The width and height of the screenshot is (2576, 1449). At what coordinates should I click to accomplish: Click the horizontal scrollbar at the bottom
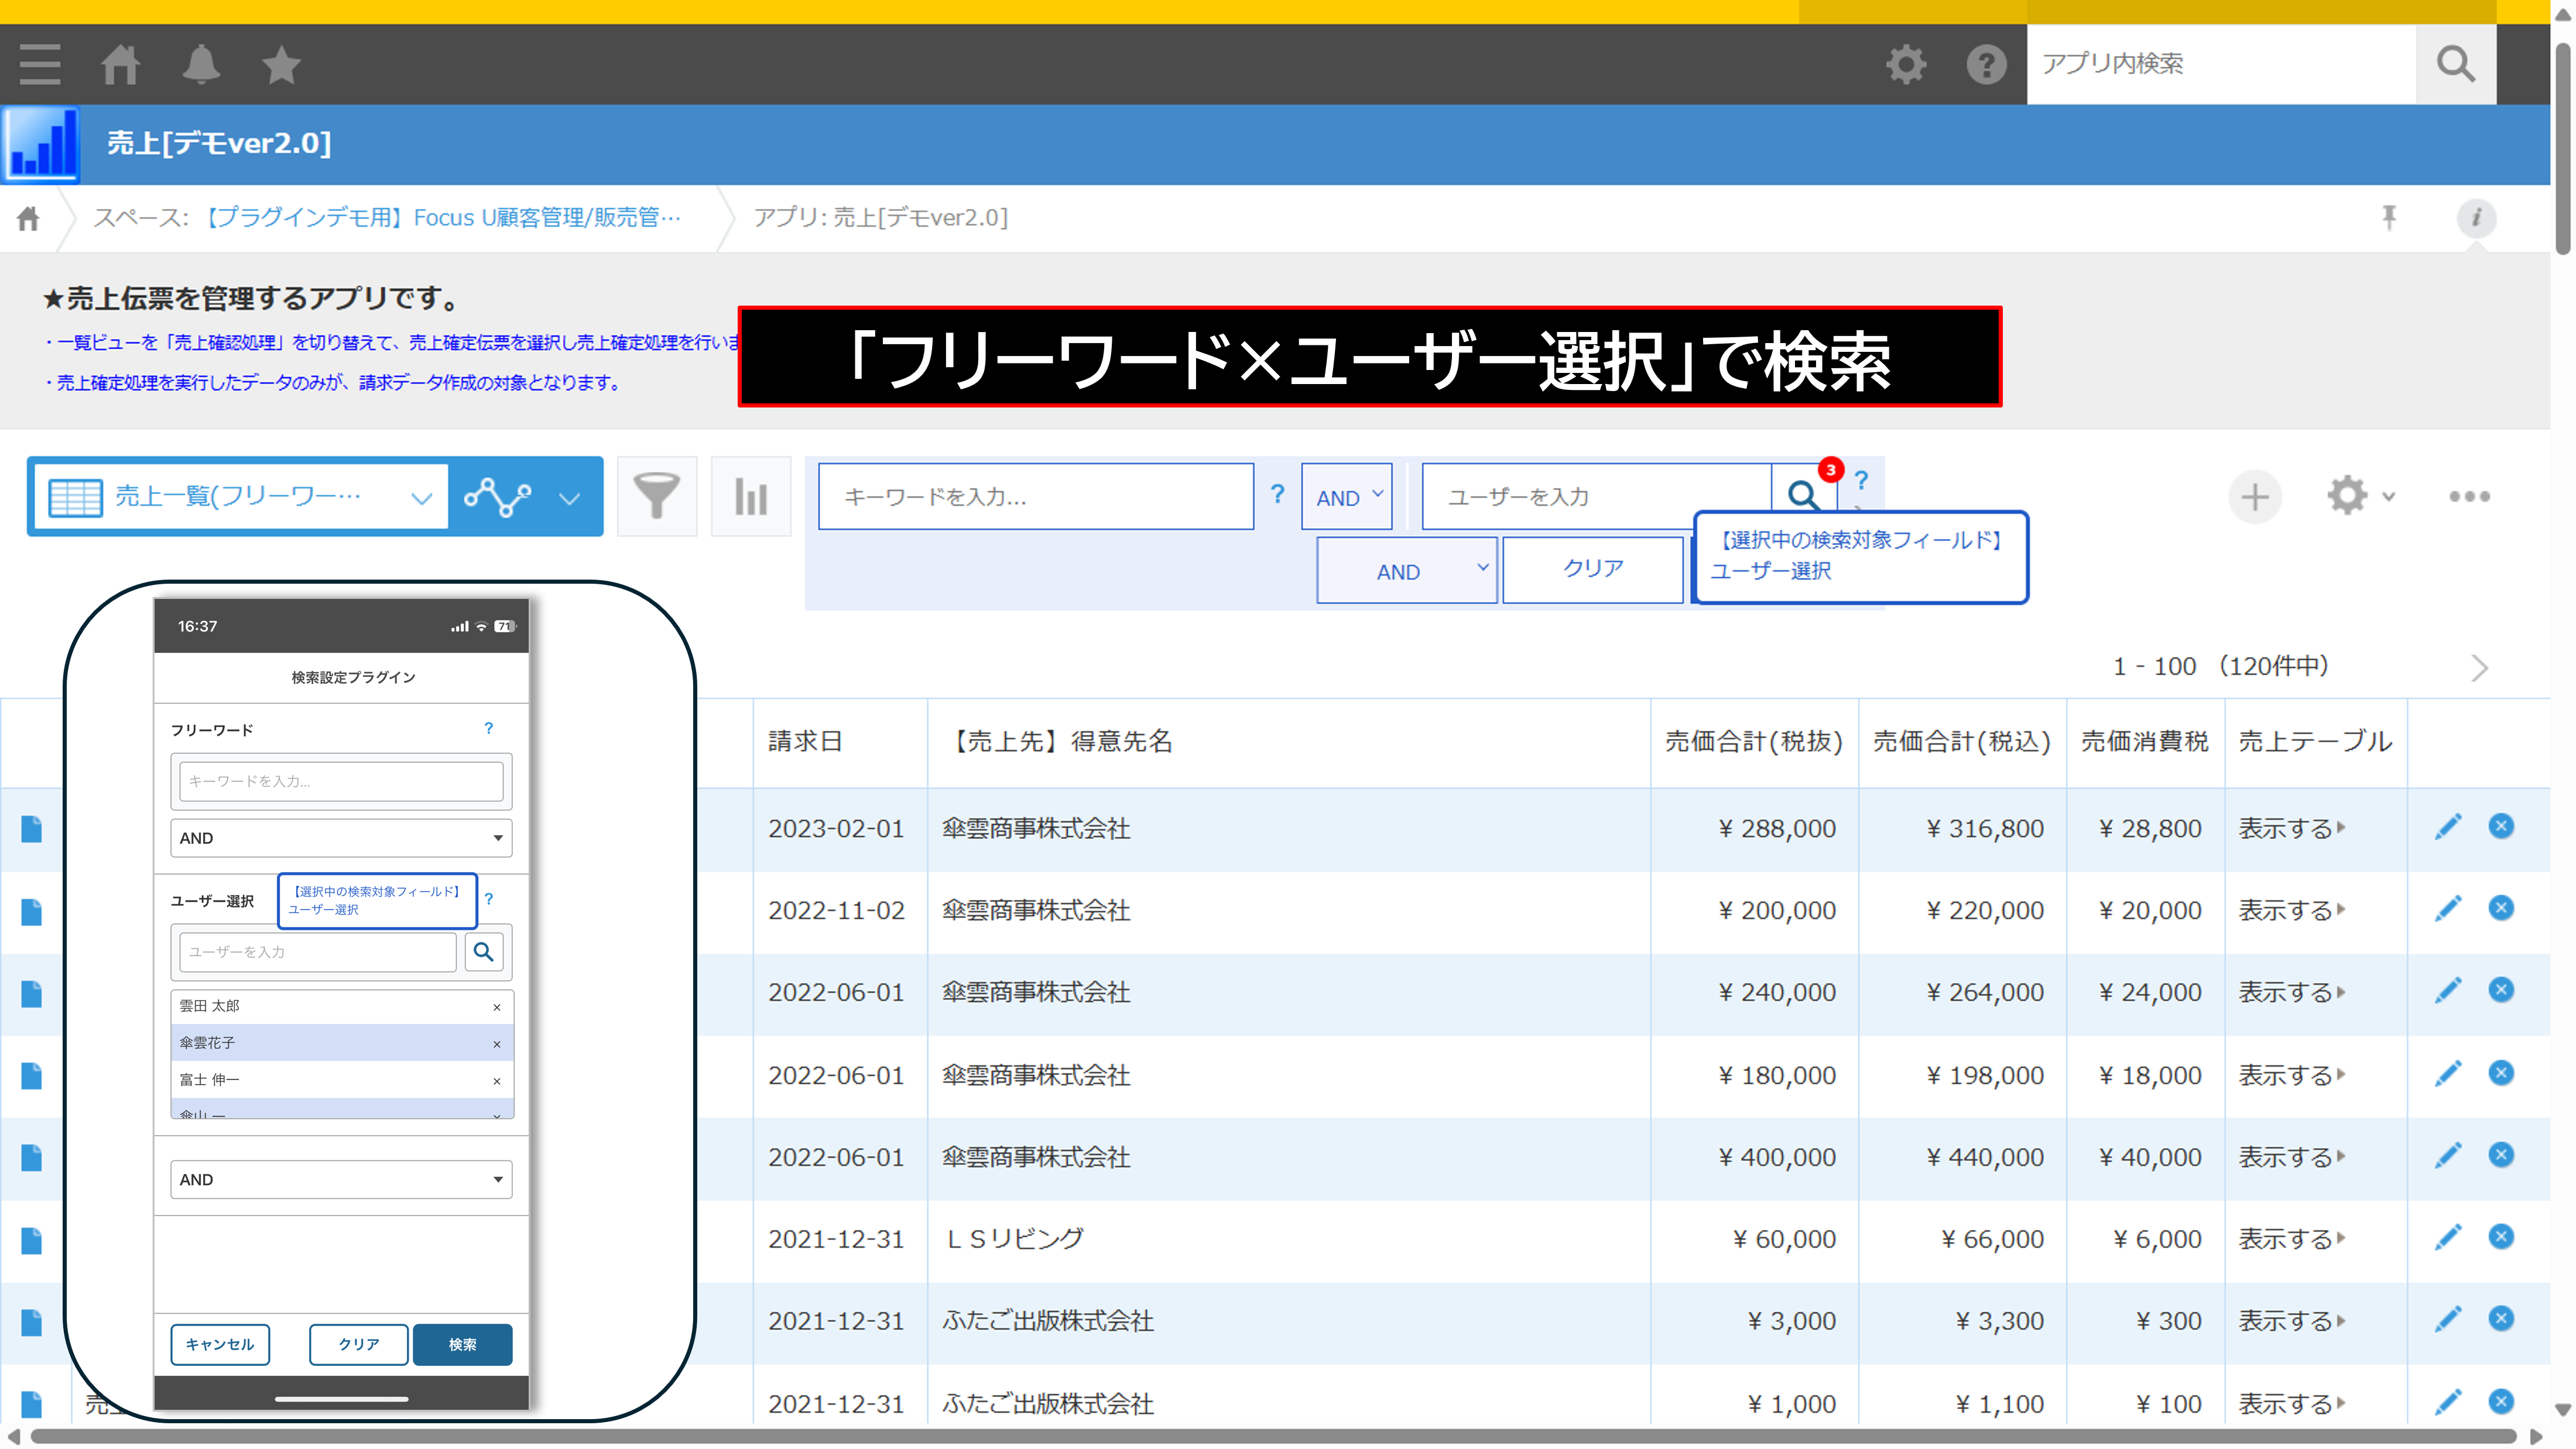(1273, 1437)
